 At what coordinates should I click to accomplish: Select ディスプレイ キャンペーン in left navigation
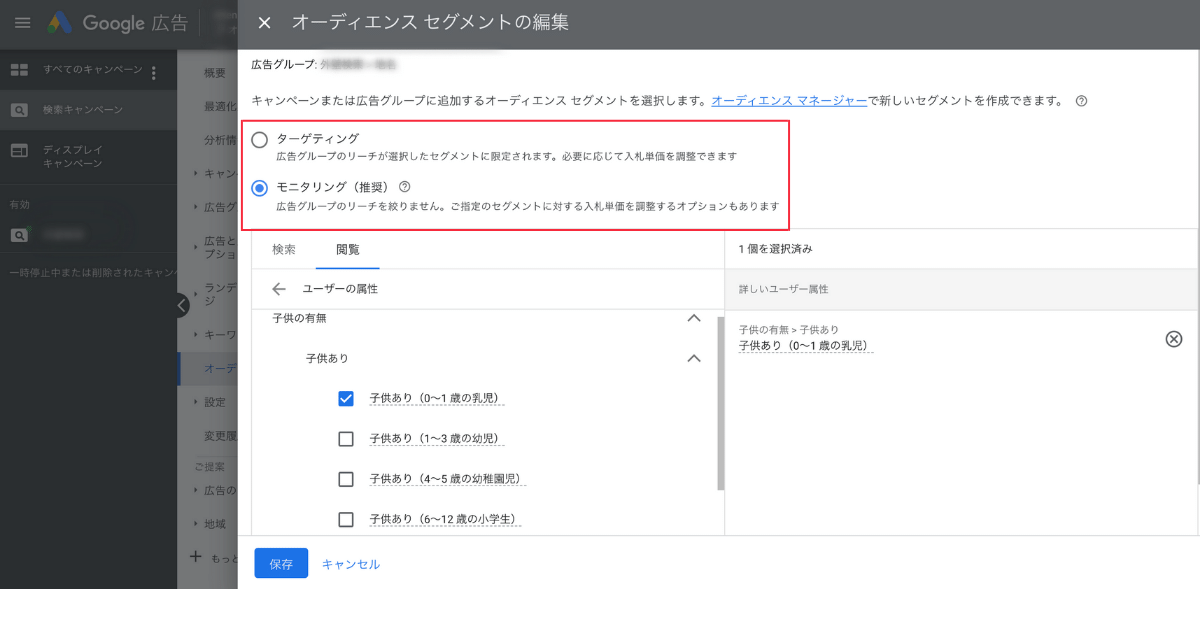tap(73, 156)
